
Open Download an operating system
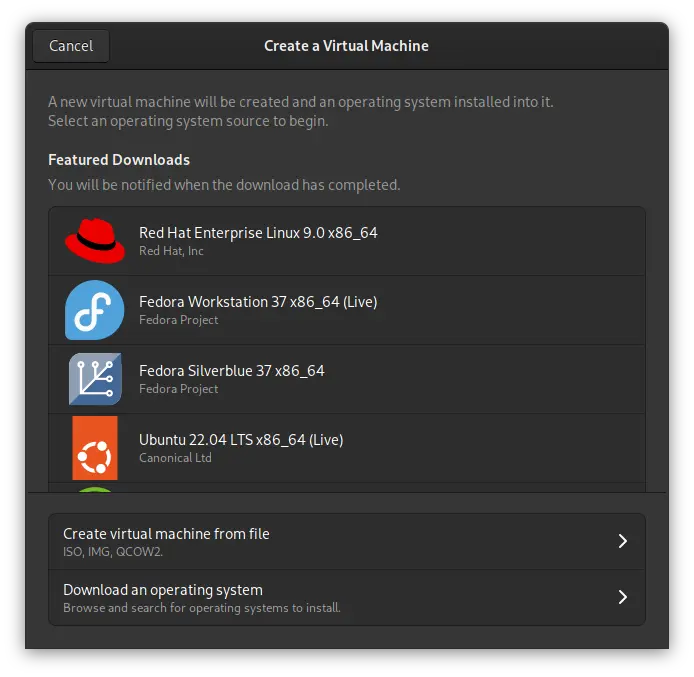(x=347, y=597)
